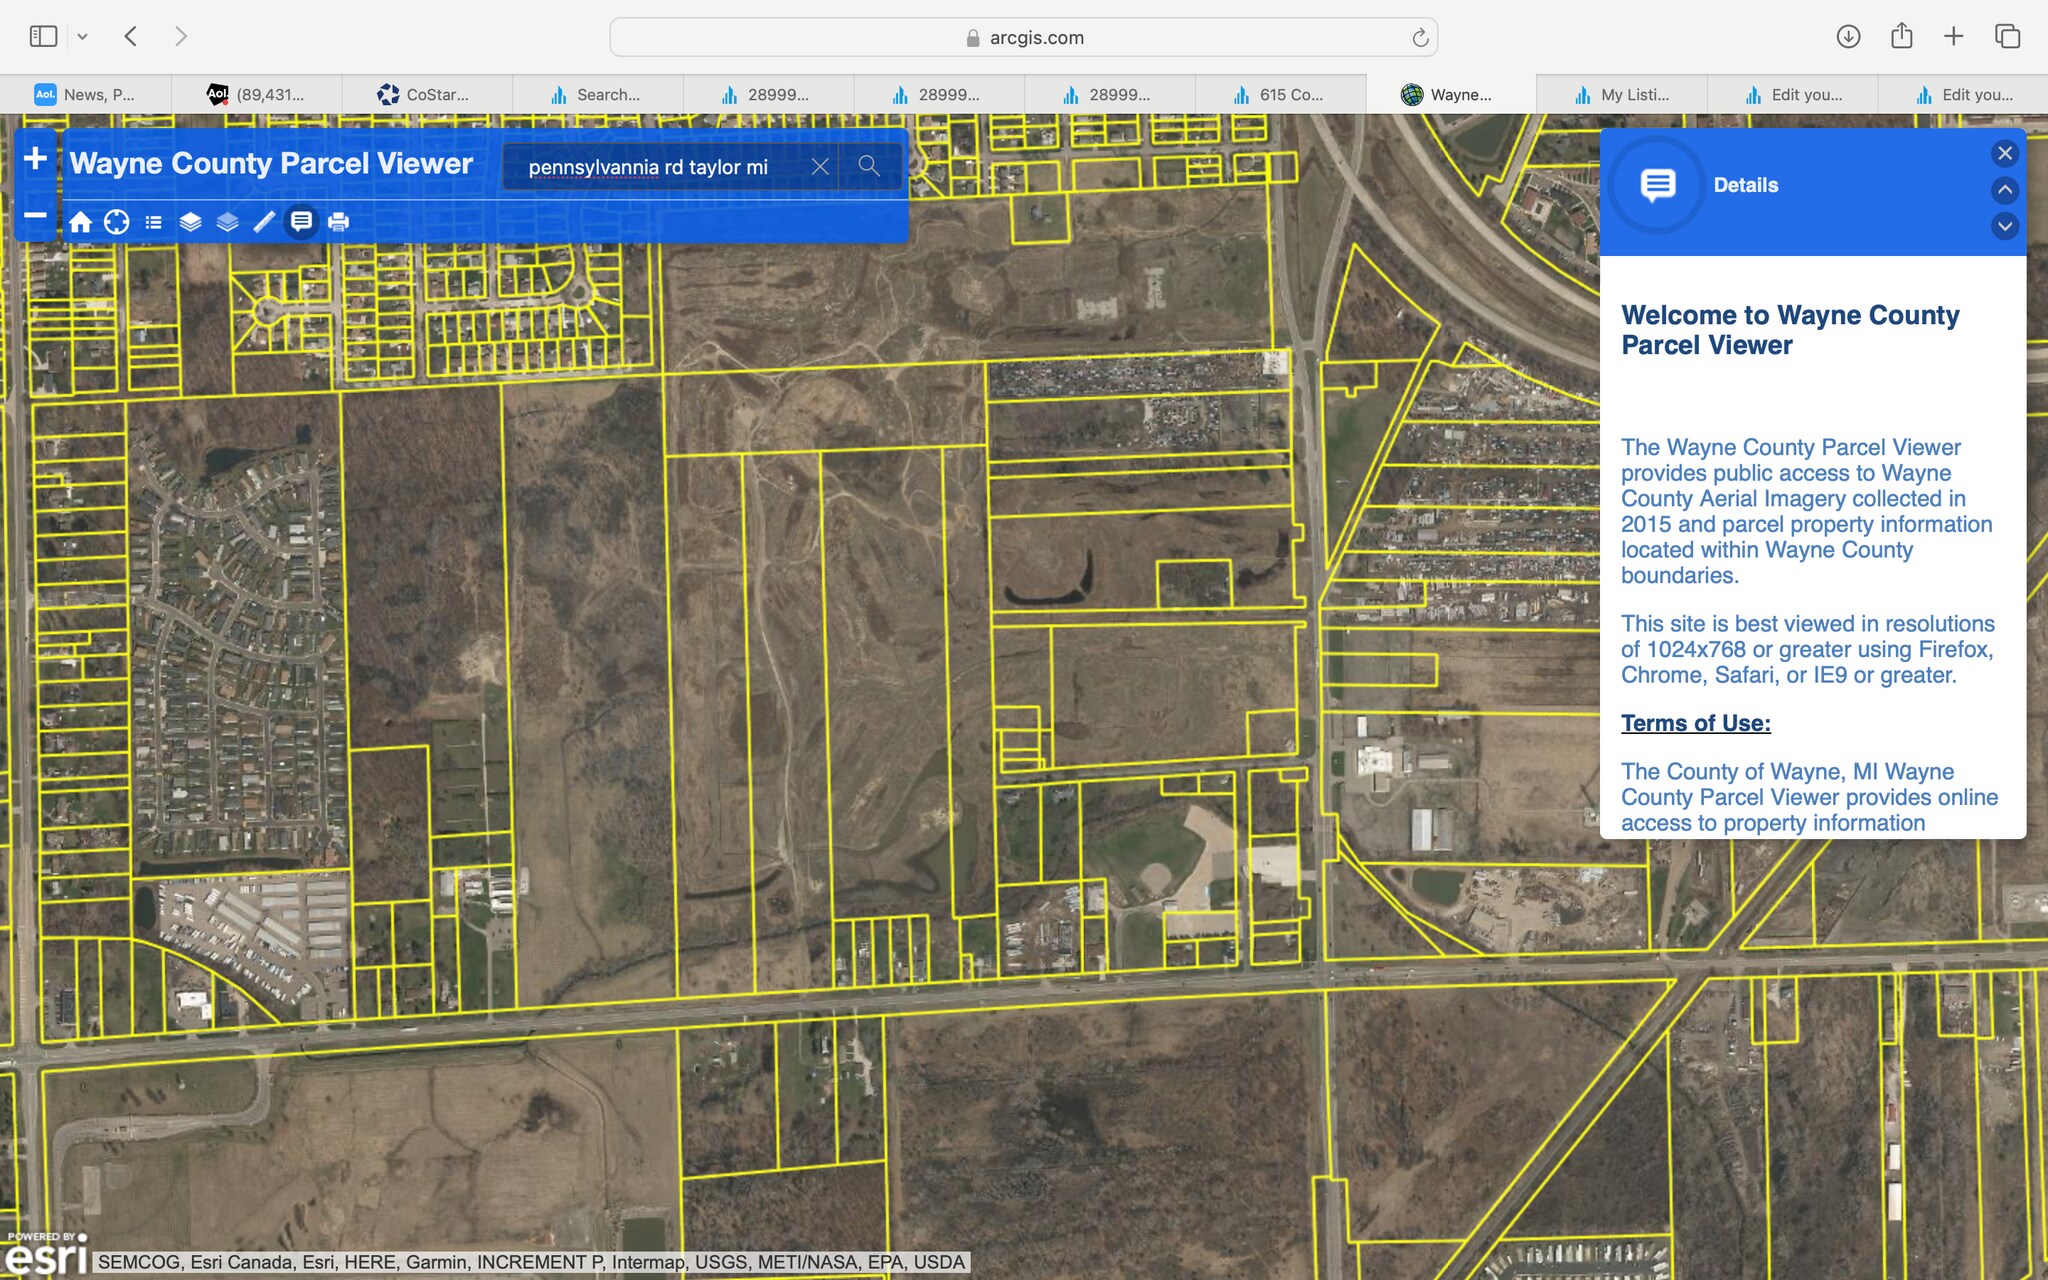Image resolution: width=2048 pixels, height=1280 pixels.
Task: Zoom in with the plus button
Action: coord(35,159)
